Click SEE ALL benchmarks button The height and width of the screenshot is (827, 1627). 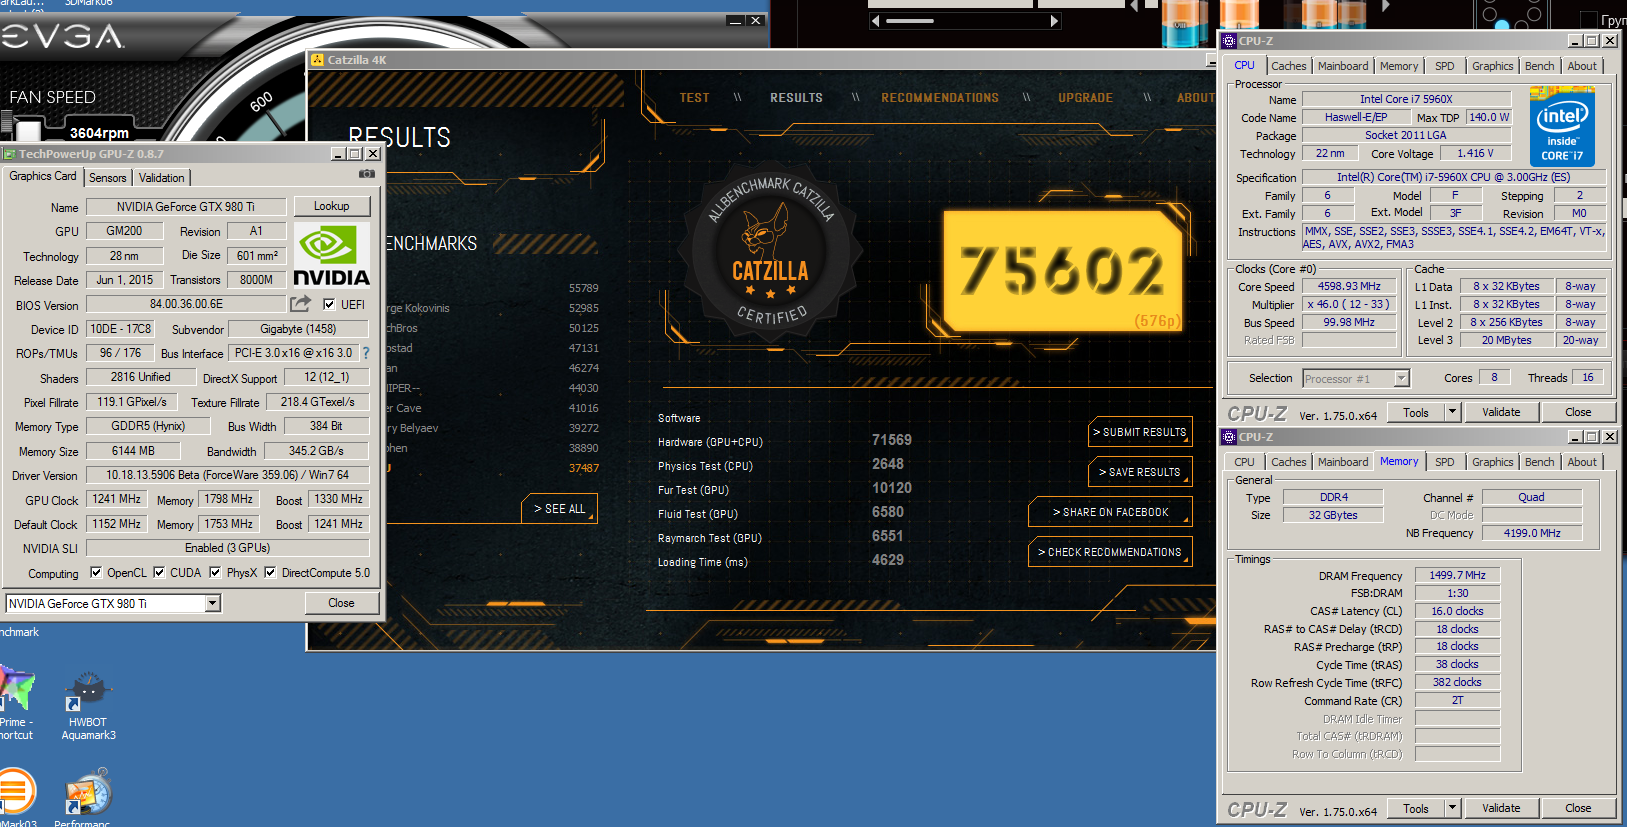560,509
